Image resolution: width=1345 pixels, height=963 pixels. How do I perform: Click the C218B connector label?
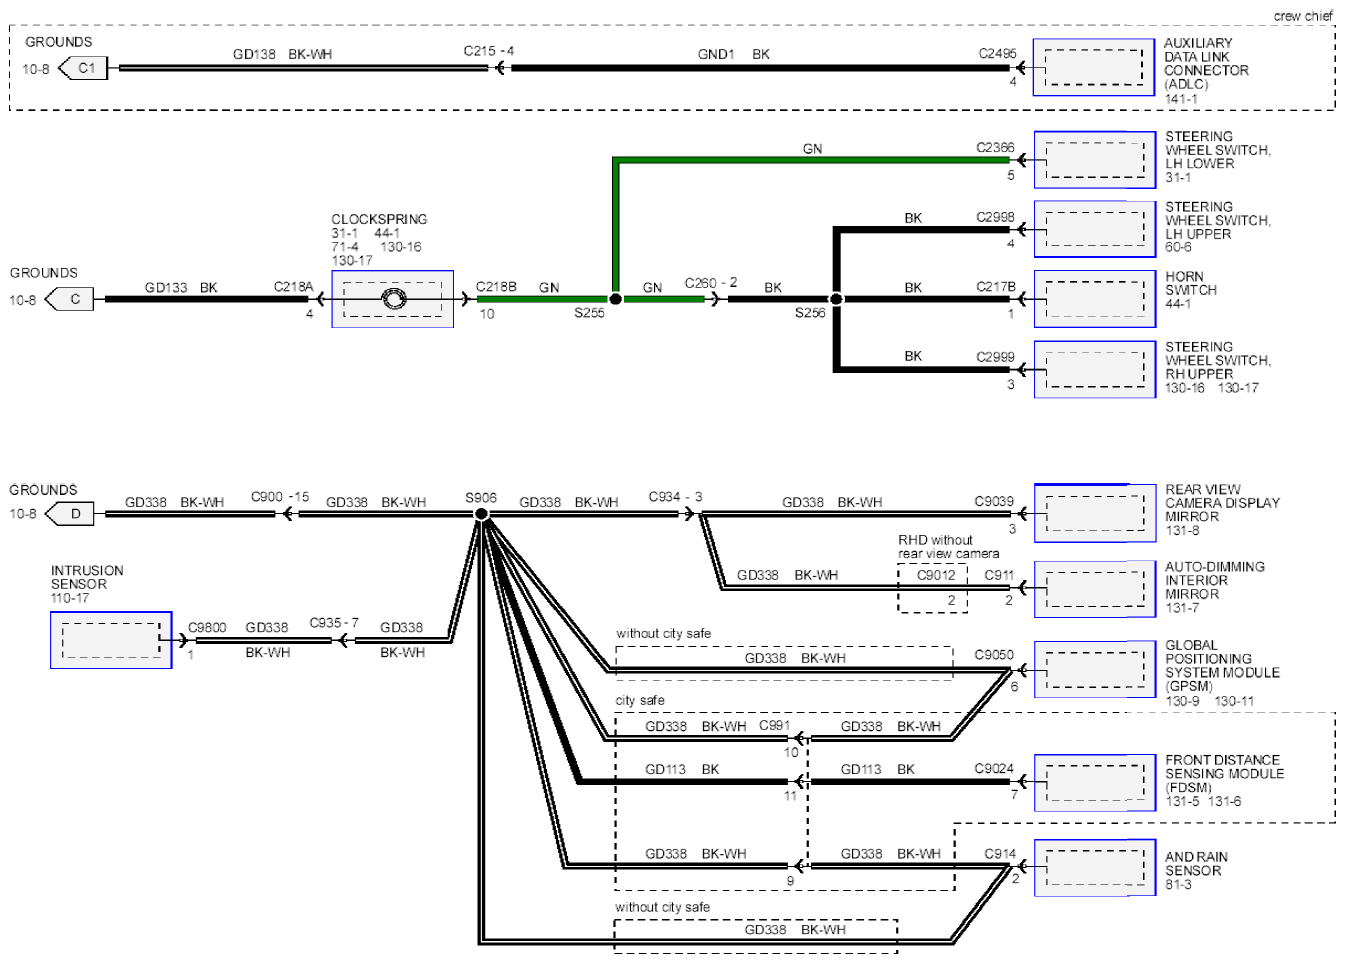coord(496,287)
